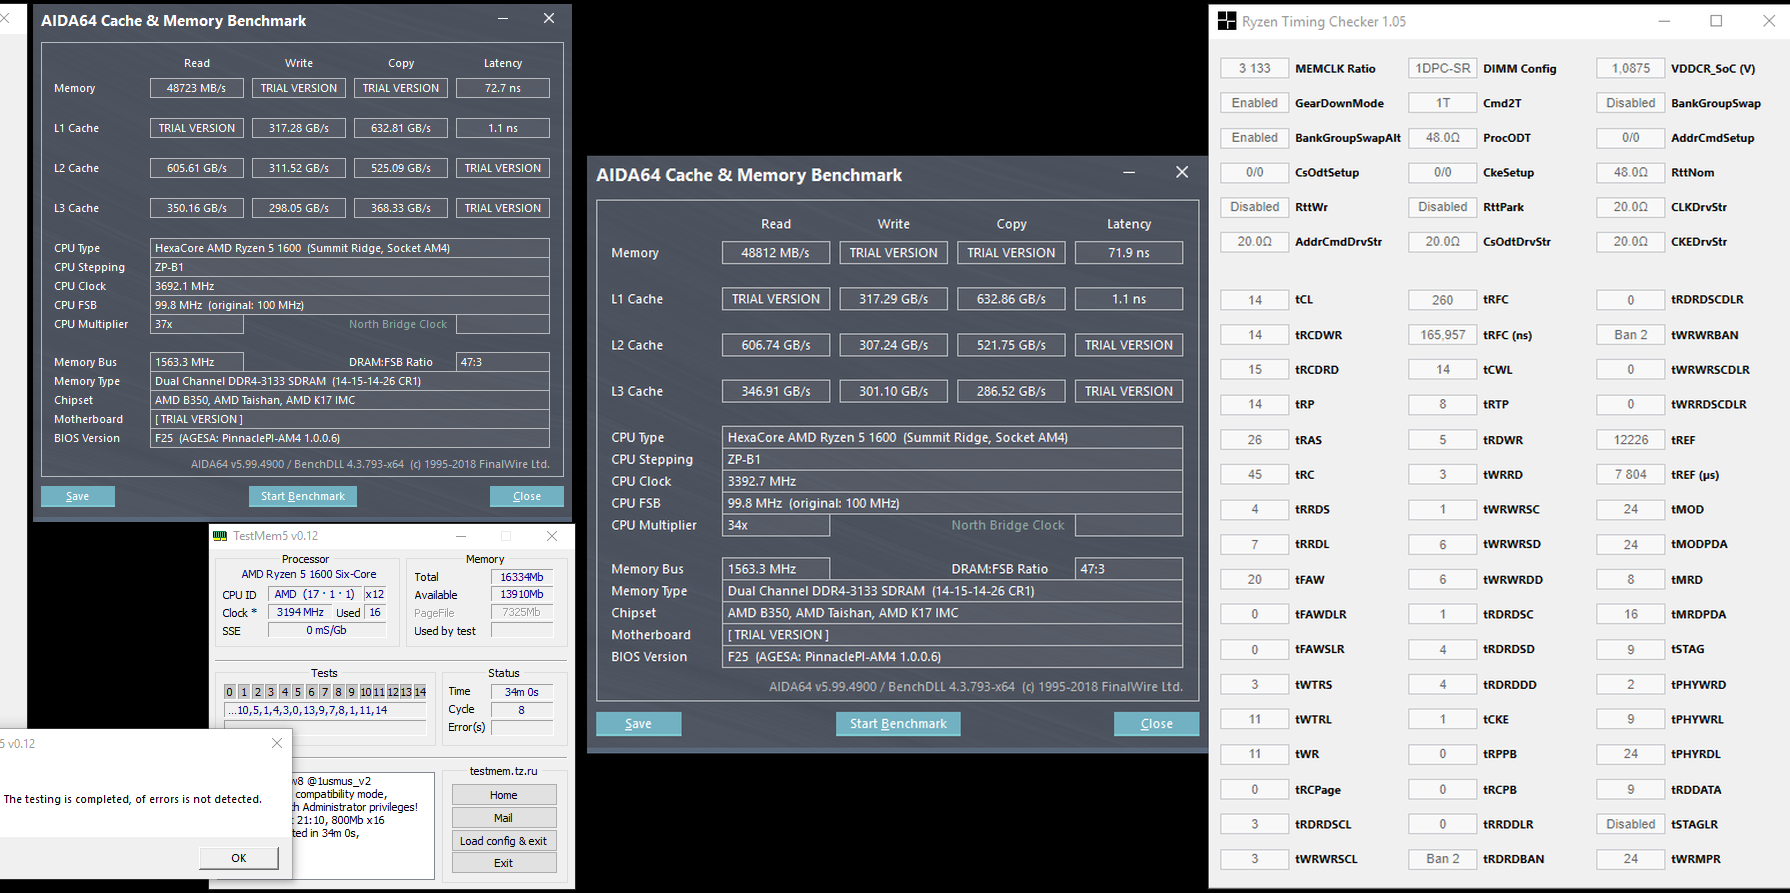Dismiss the testing-completed dialog with its X

point(277,743)
